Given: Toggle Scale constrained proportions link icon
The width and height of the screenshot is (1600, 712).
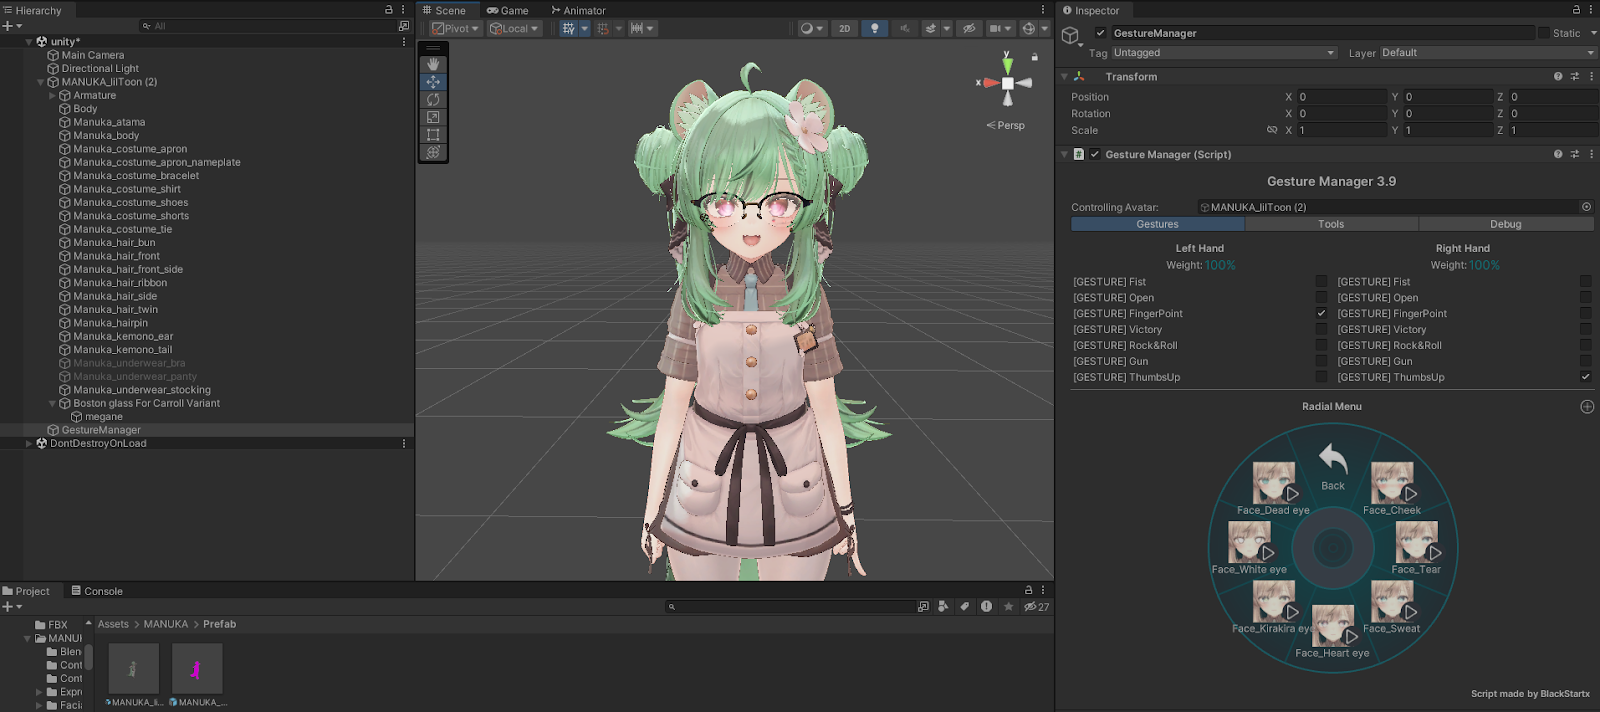Looking at the screenshot, I should [1272, 131].
